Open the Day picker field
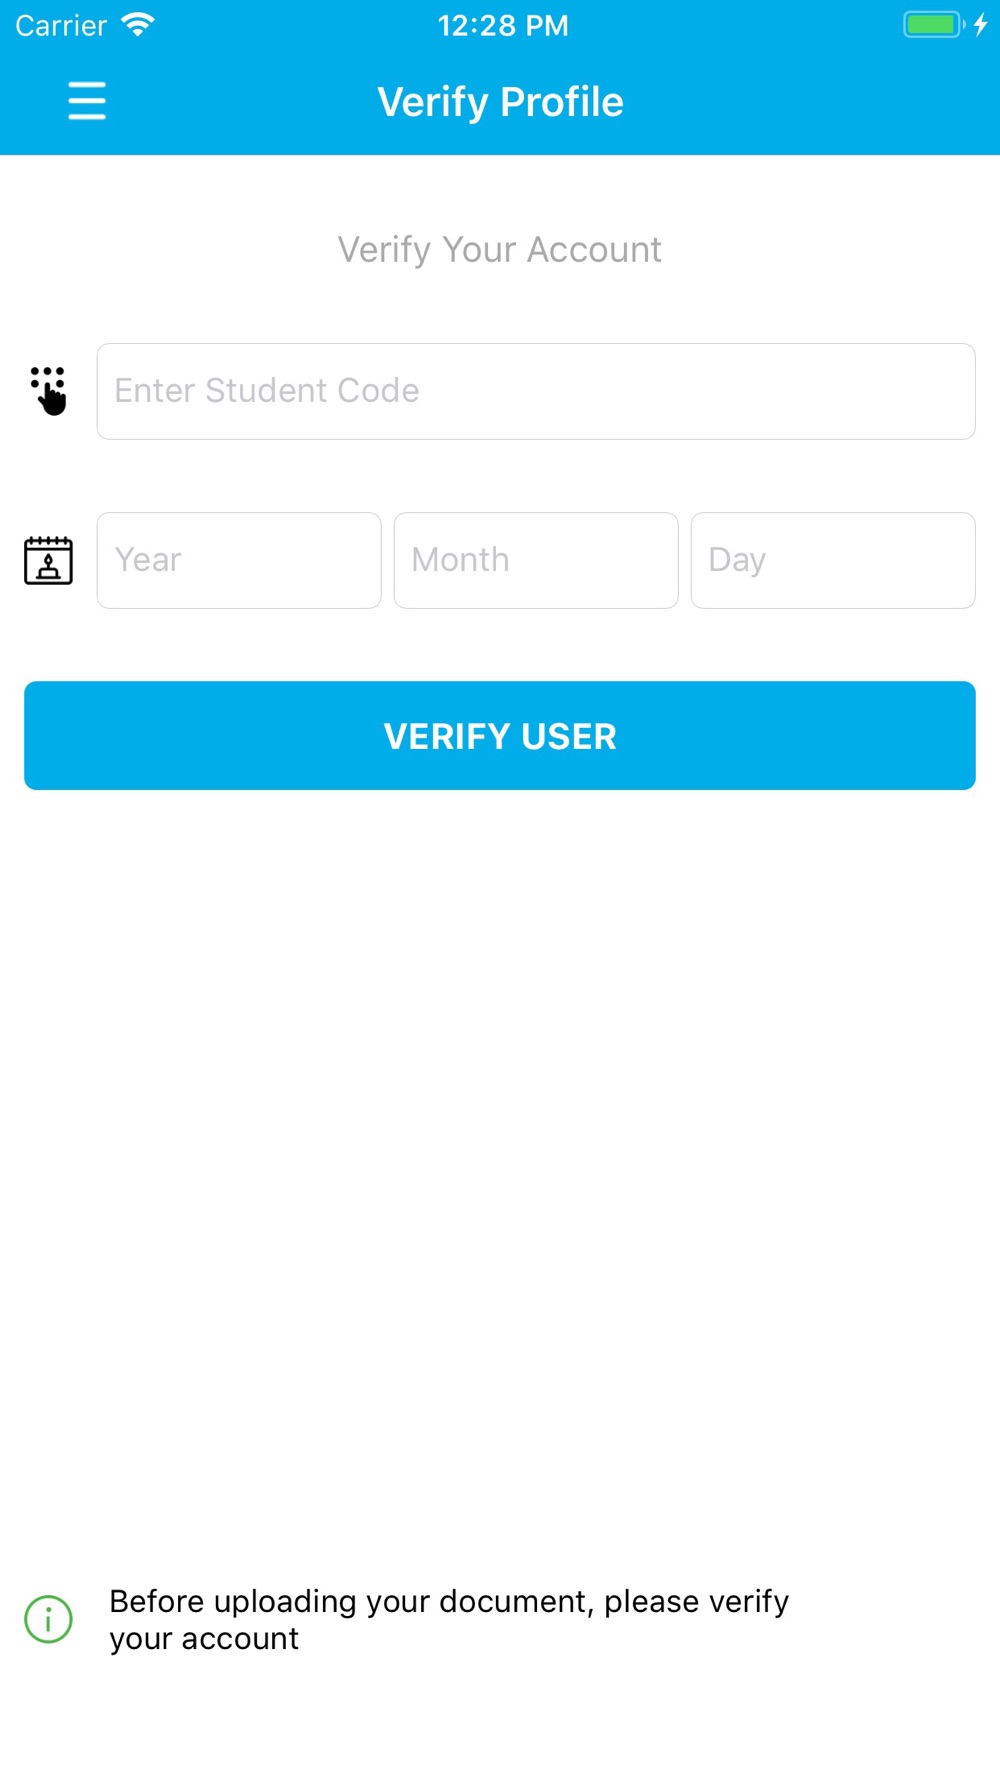 click(x=833, y=560)
